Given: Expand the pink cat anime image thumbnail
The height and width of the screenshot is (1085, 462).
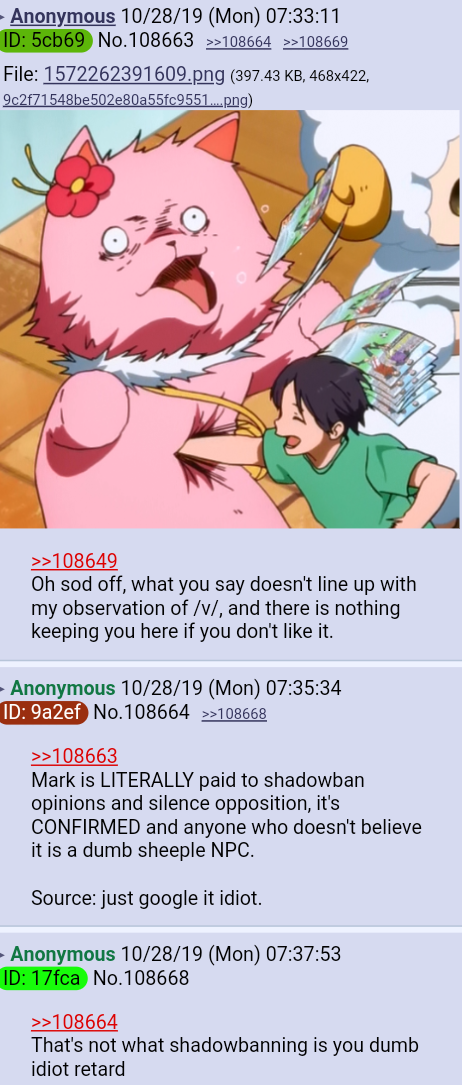Looking at the screenshot, I should click(230, 319).
